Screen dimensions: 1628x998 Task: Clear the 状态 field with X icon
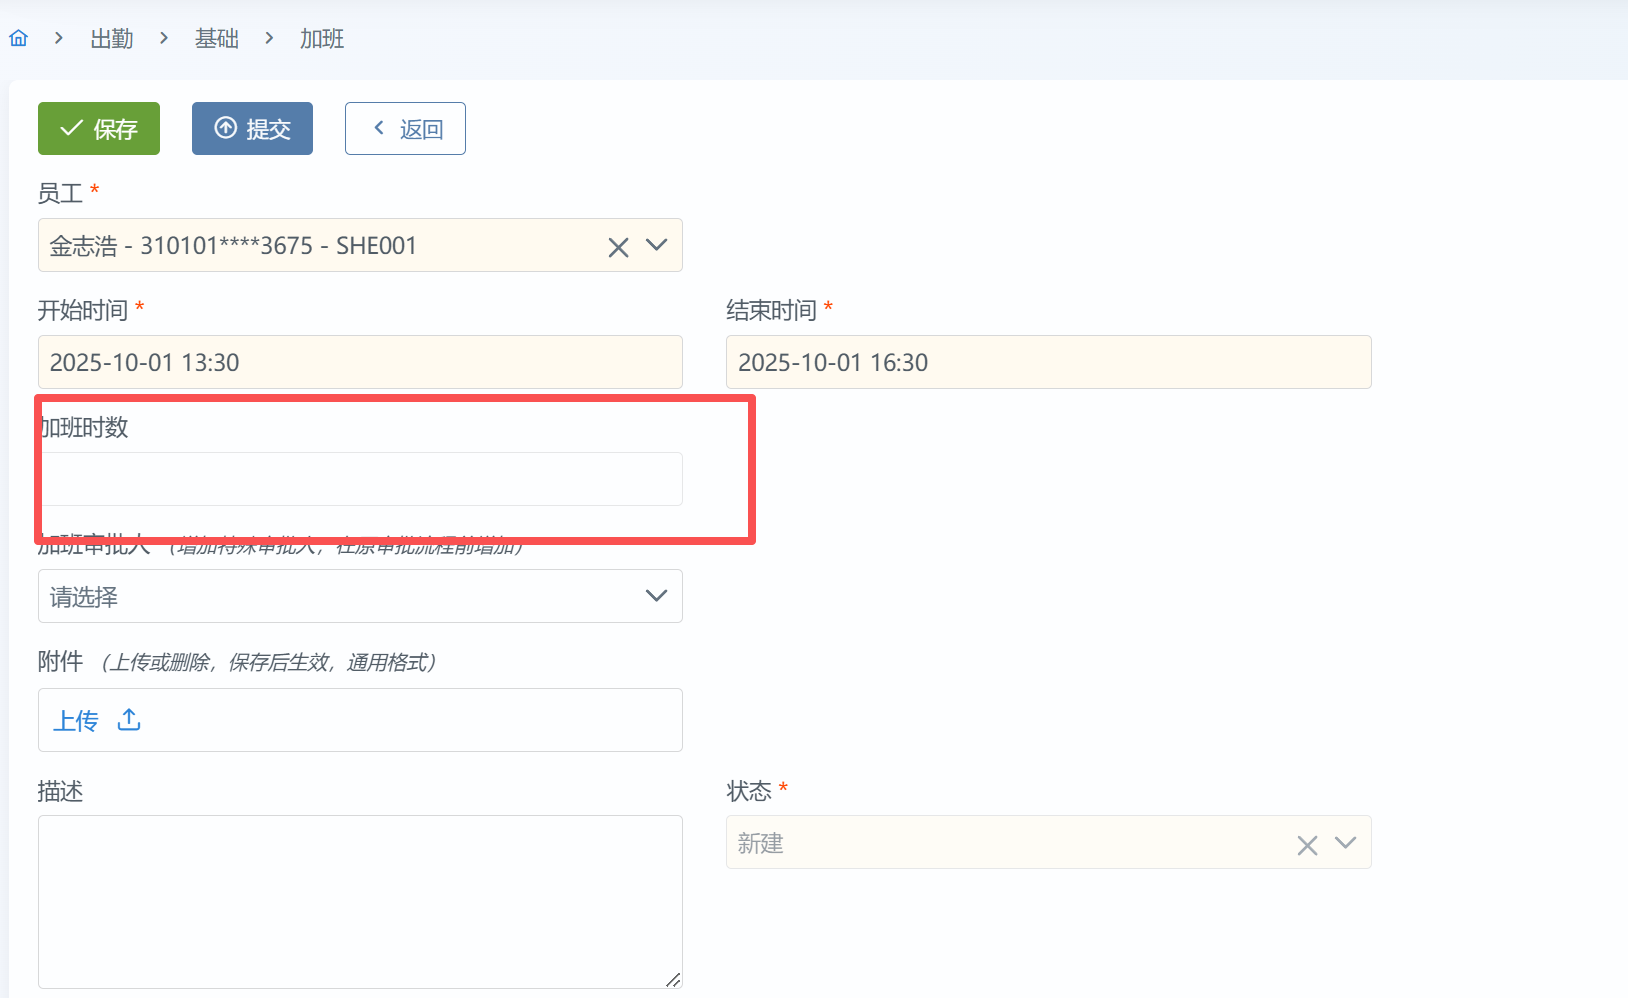1306,845
